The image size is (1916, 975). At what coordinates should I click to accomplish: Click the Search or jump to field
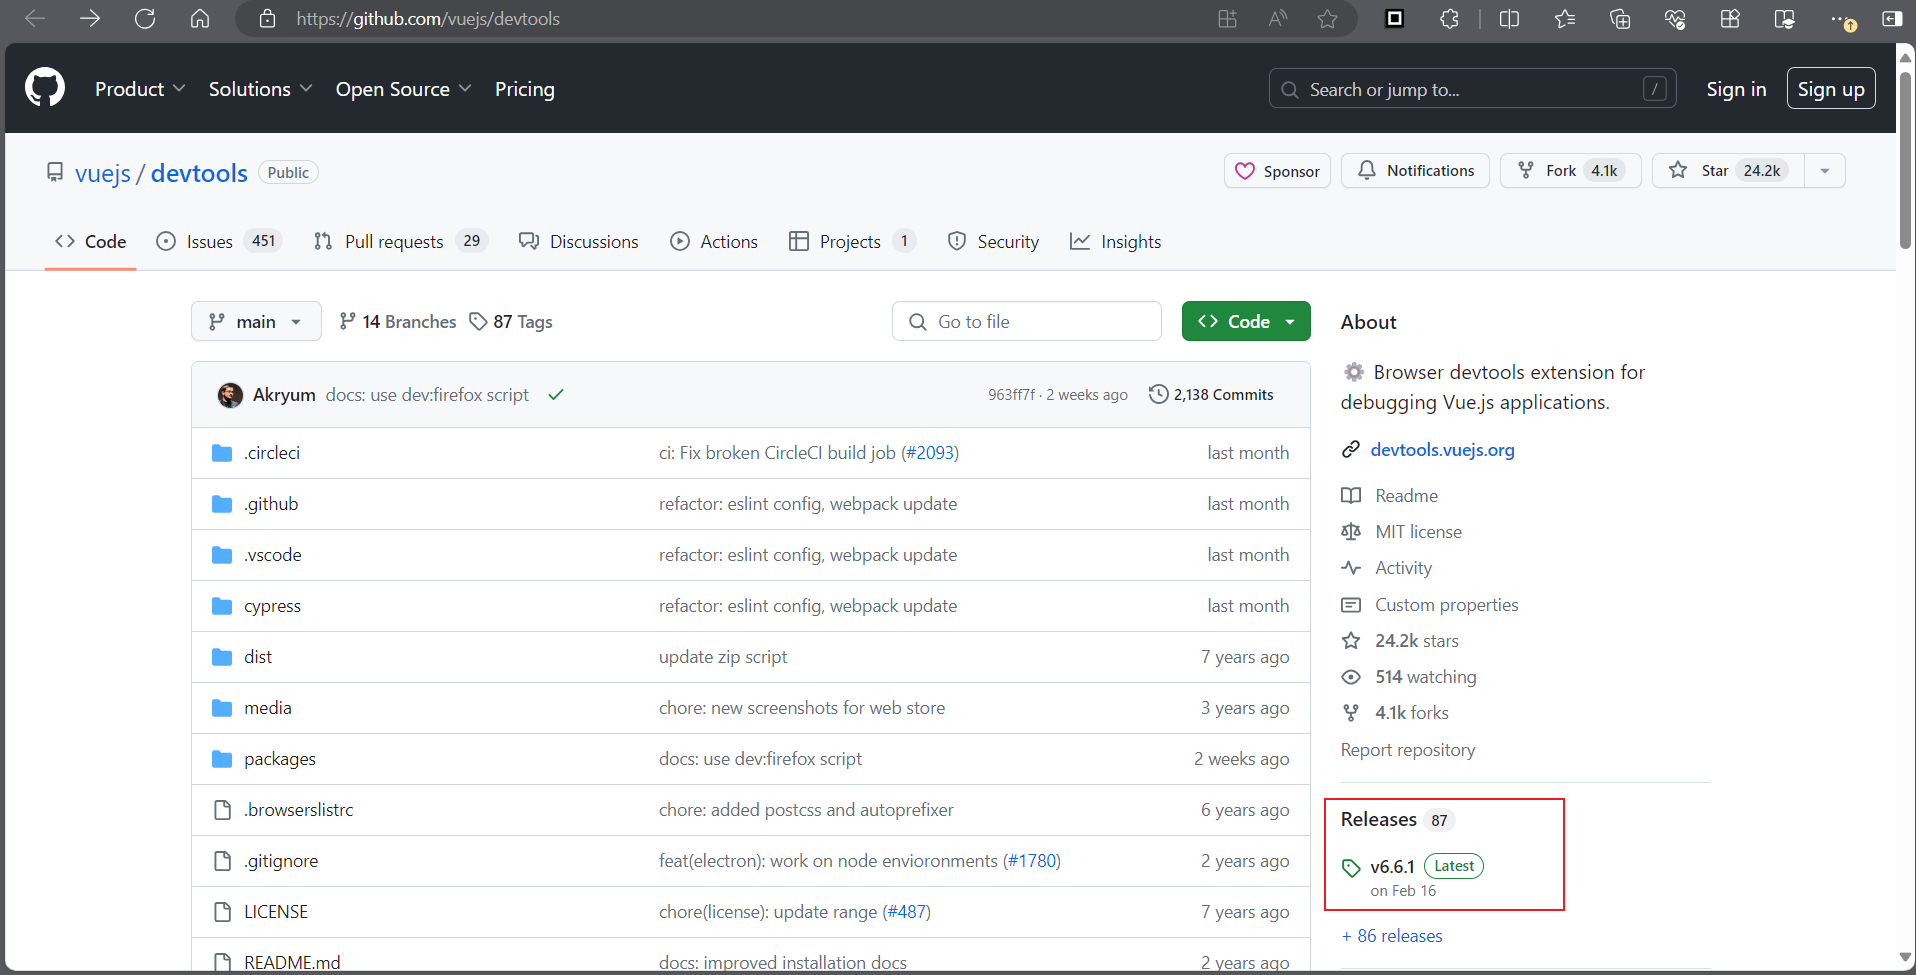(1472, 89)
